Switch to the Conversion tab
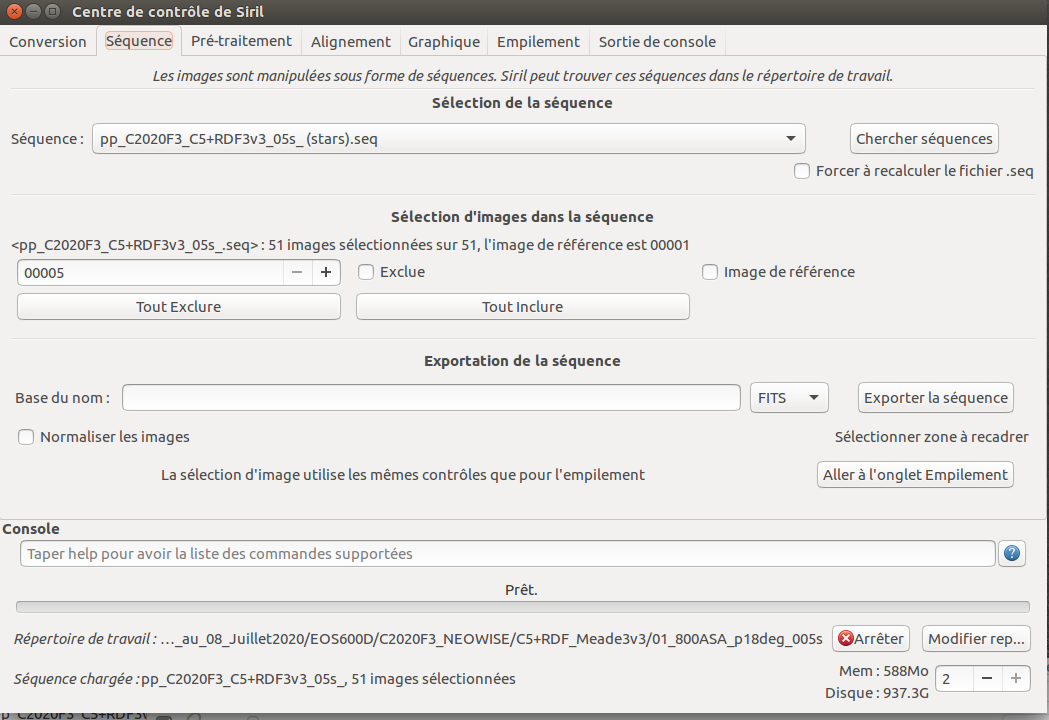This screenshot has width=1049, height=720. coord(47,41)
